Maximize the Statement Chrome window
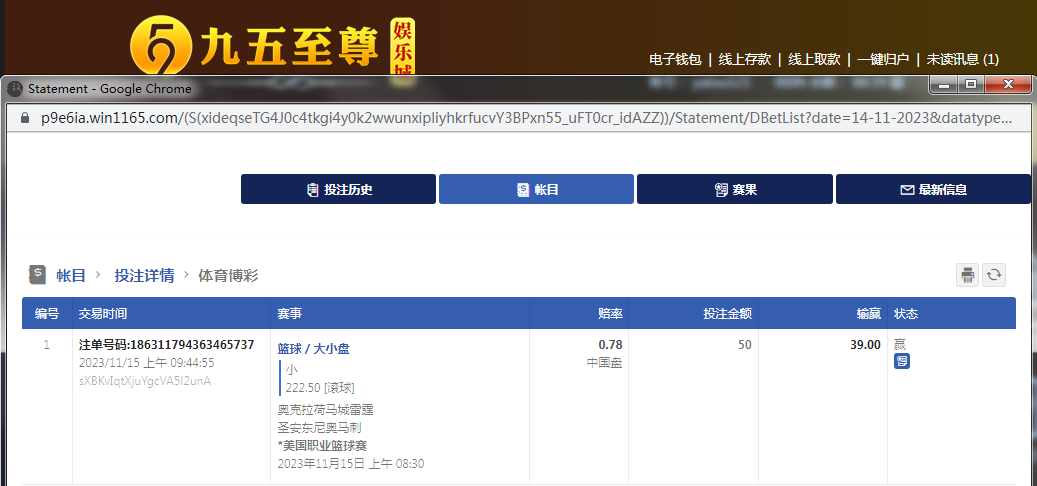This screenshot has width=1037, height=486. coord(970,85)
